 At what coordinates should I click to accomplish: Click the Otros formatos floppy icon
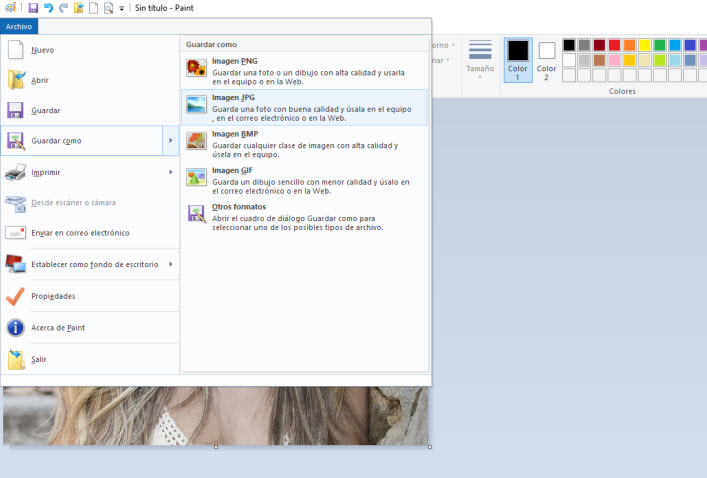click(x=197, y=213)
